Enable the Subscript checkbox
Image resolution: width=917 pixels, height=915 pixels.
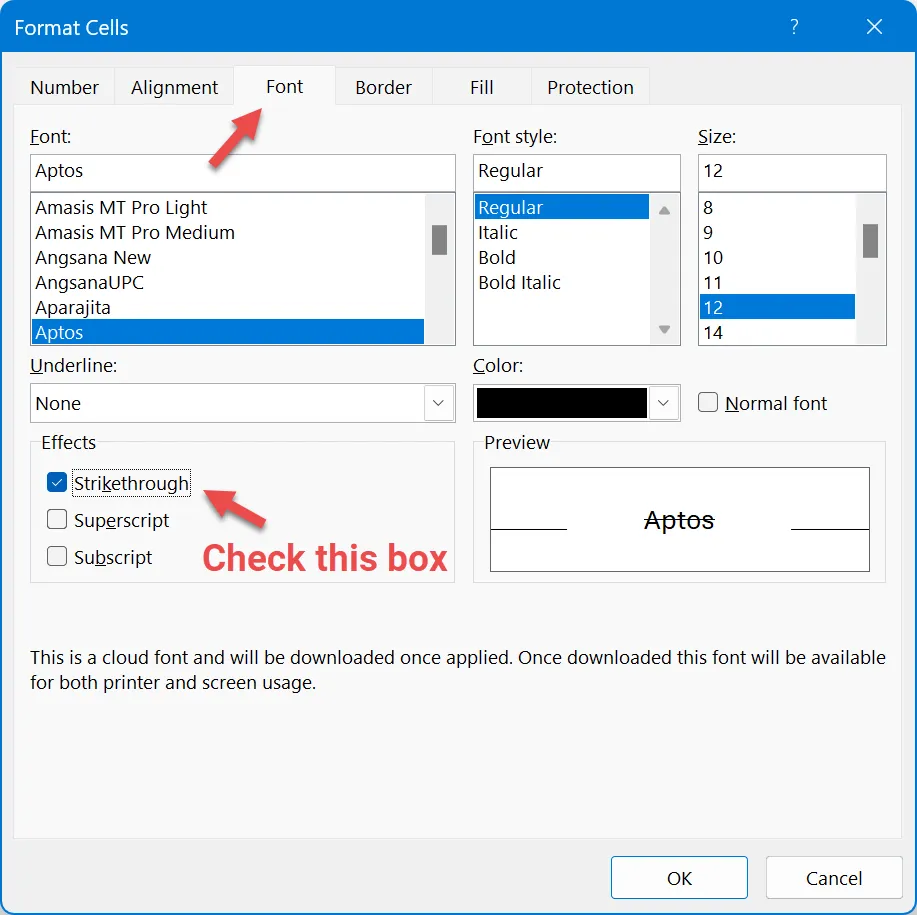(57, 557)
